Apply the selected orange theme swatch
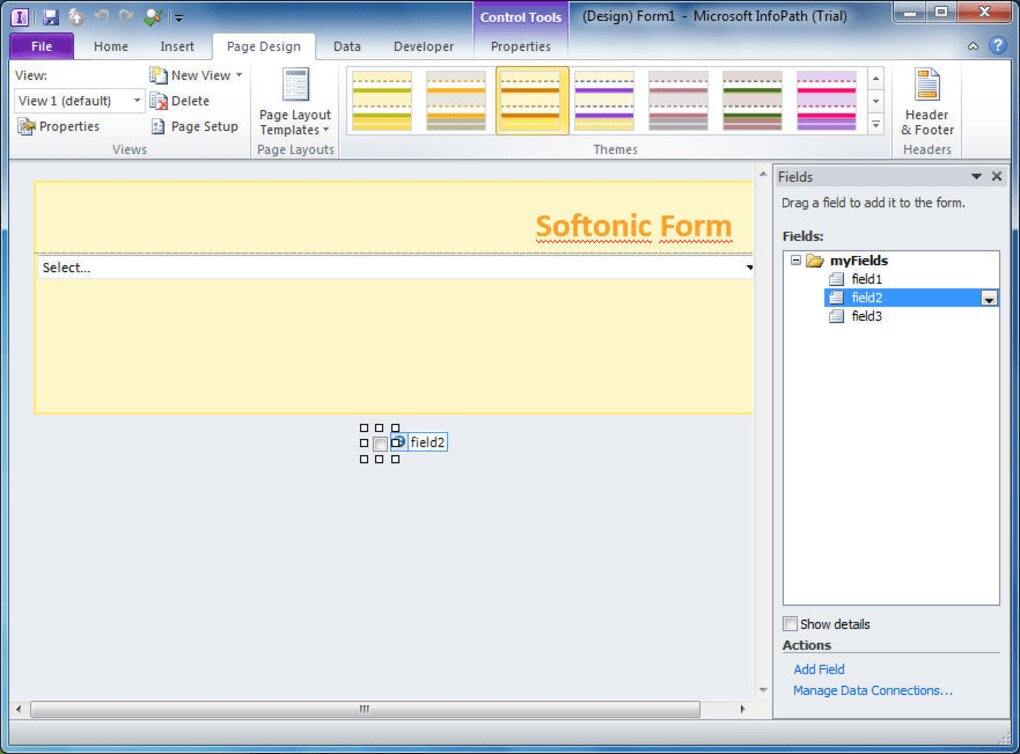This screenshot has width=1020, height=754. [x=532, y=100]
